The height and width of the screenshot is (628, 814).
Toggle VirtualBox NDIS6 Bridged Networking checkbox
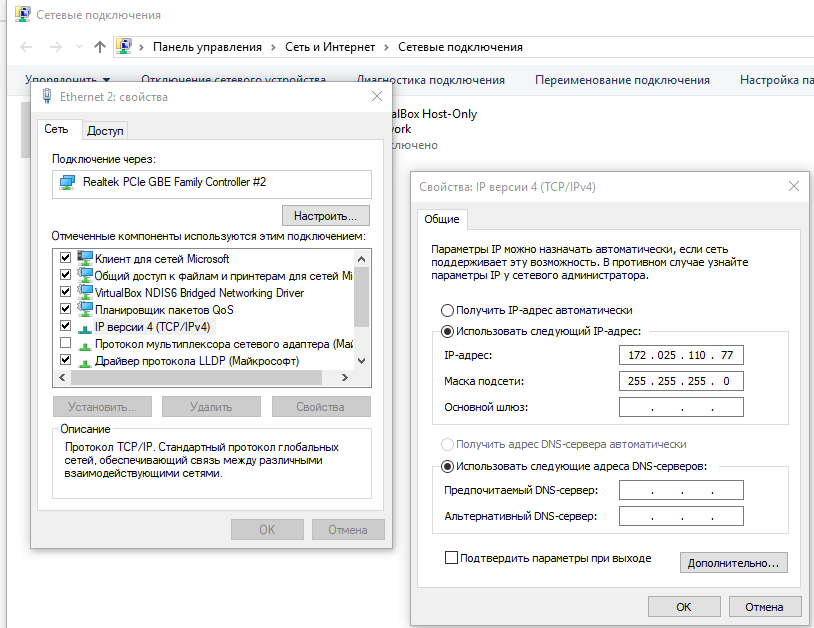[65, 292]
